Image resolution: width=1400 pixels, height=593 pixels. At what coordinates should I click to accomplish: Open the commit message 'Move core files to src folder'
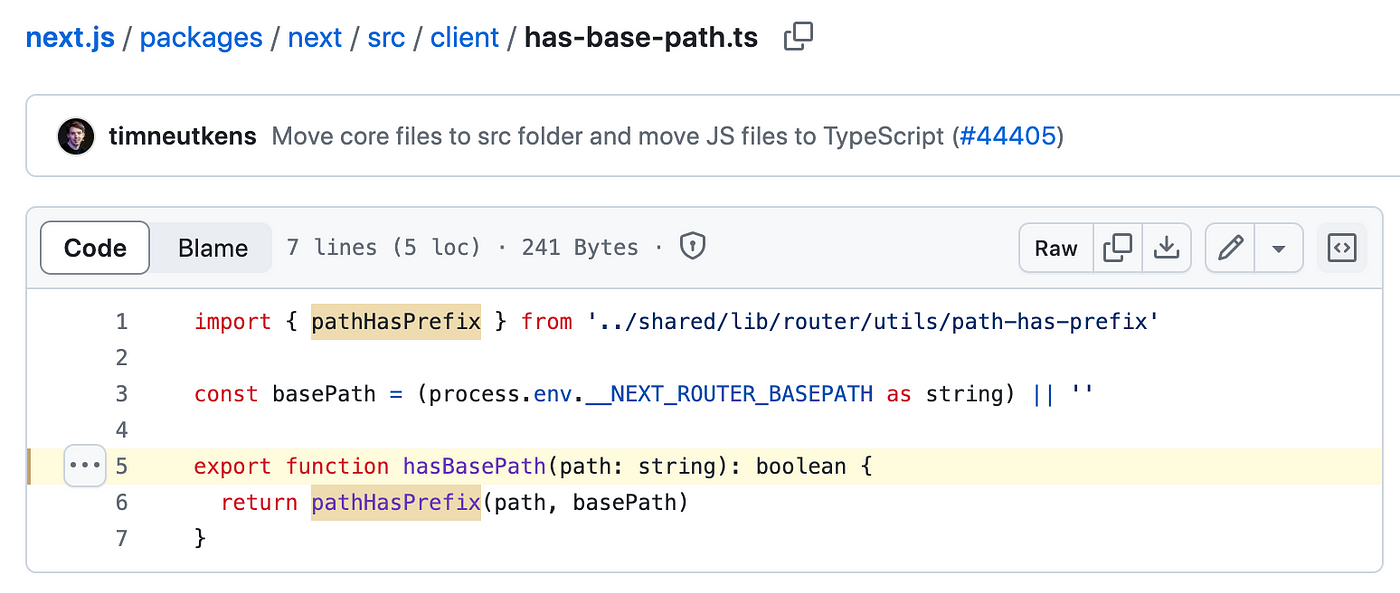[608, 136]
